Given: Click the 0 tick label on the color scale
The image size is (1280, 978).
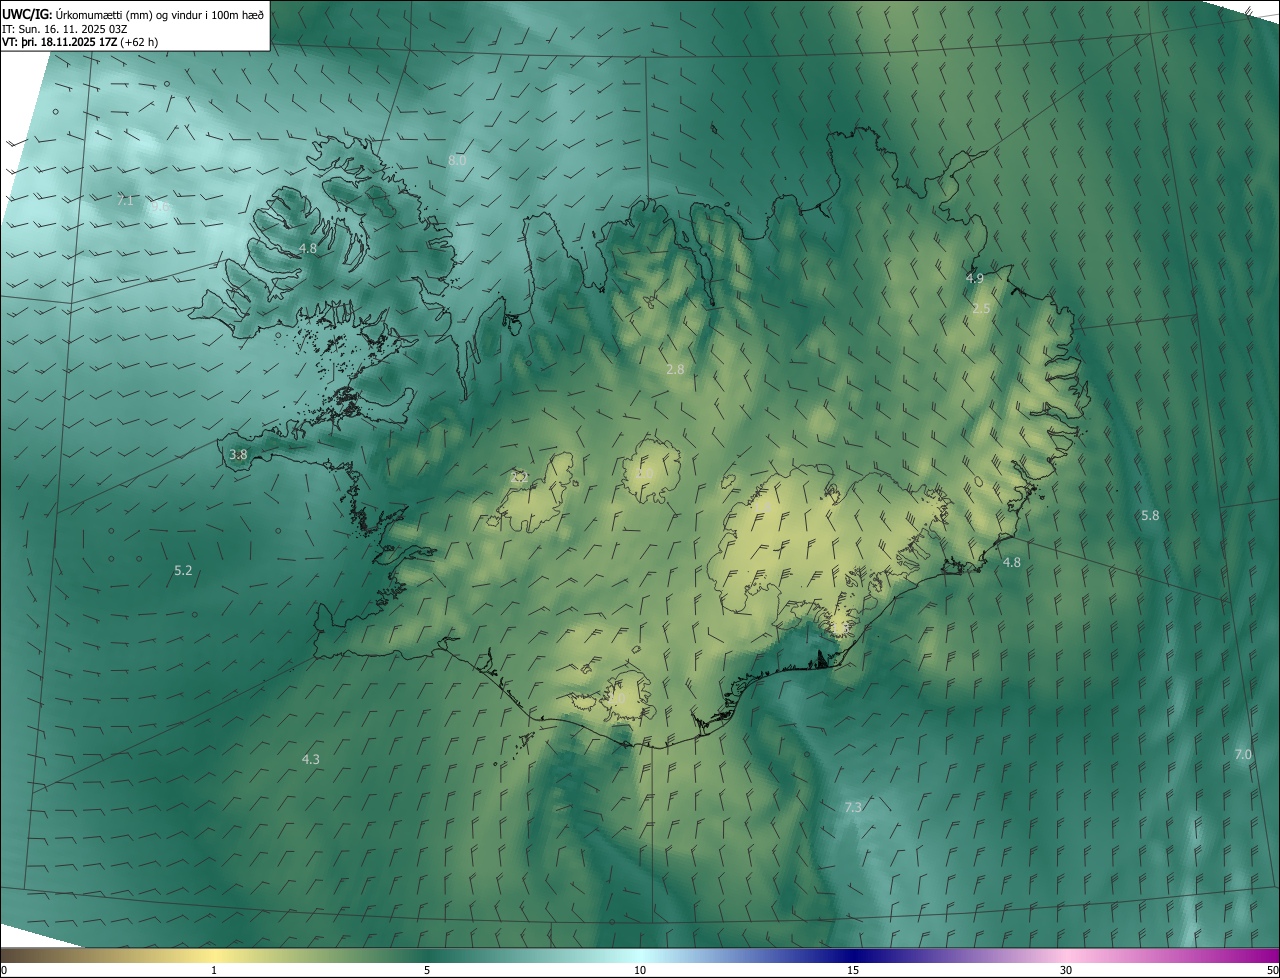Looking at the screenshot, I should 4,970.
